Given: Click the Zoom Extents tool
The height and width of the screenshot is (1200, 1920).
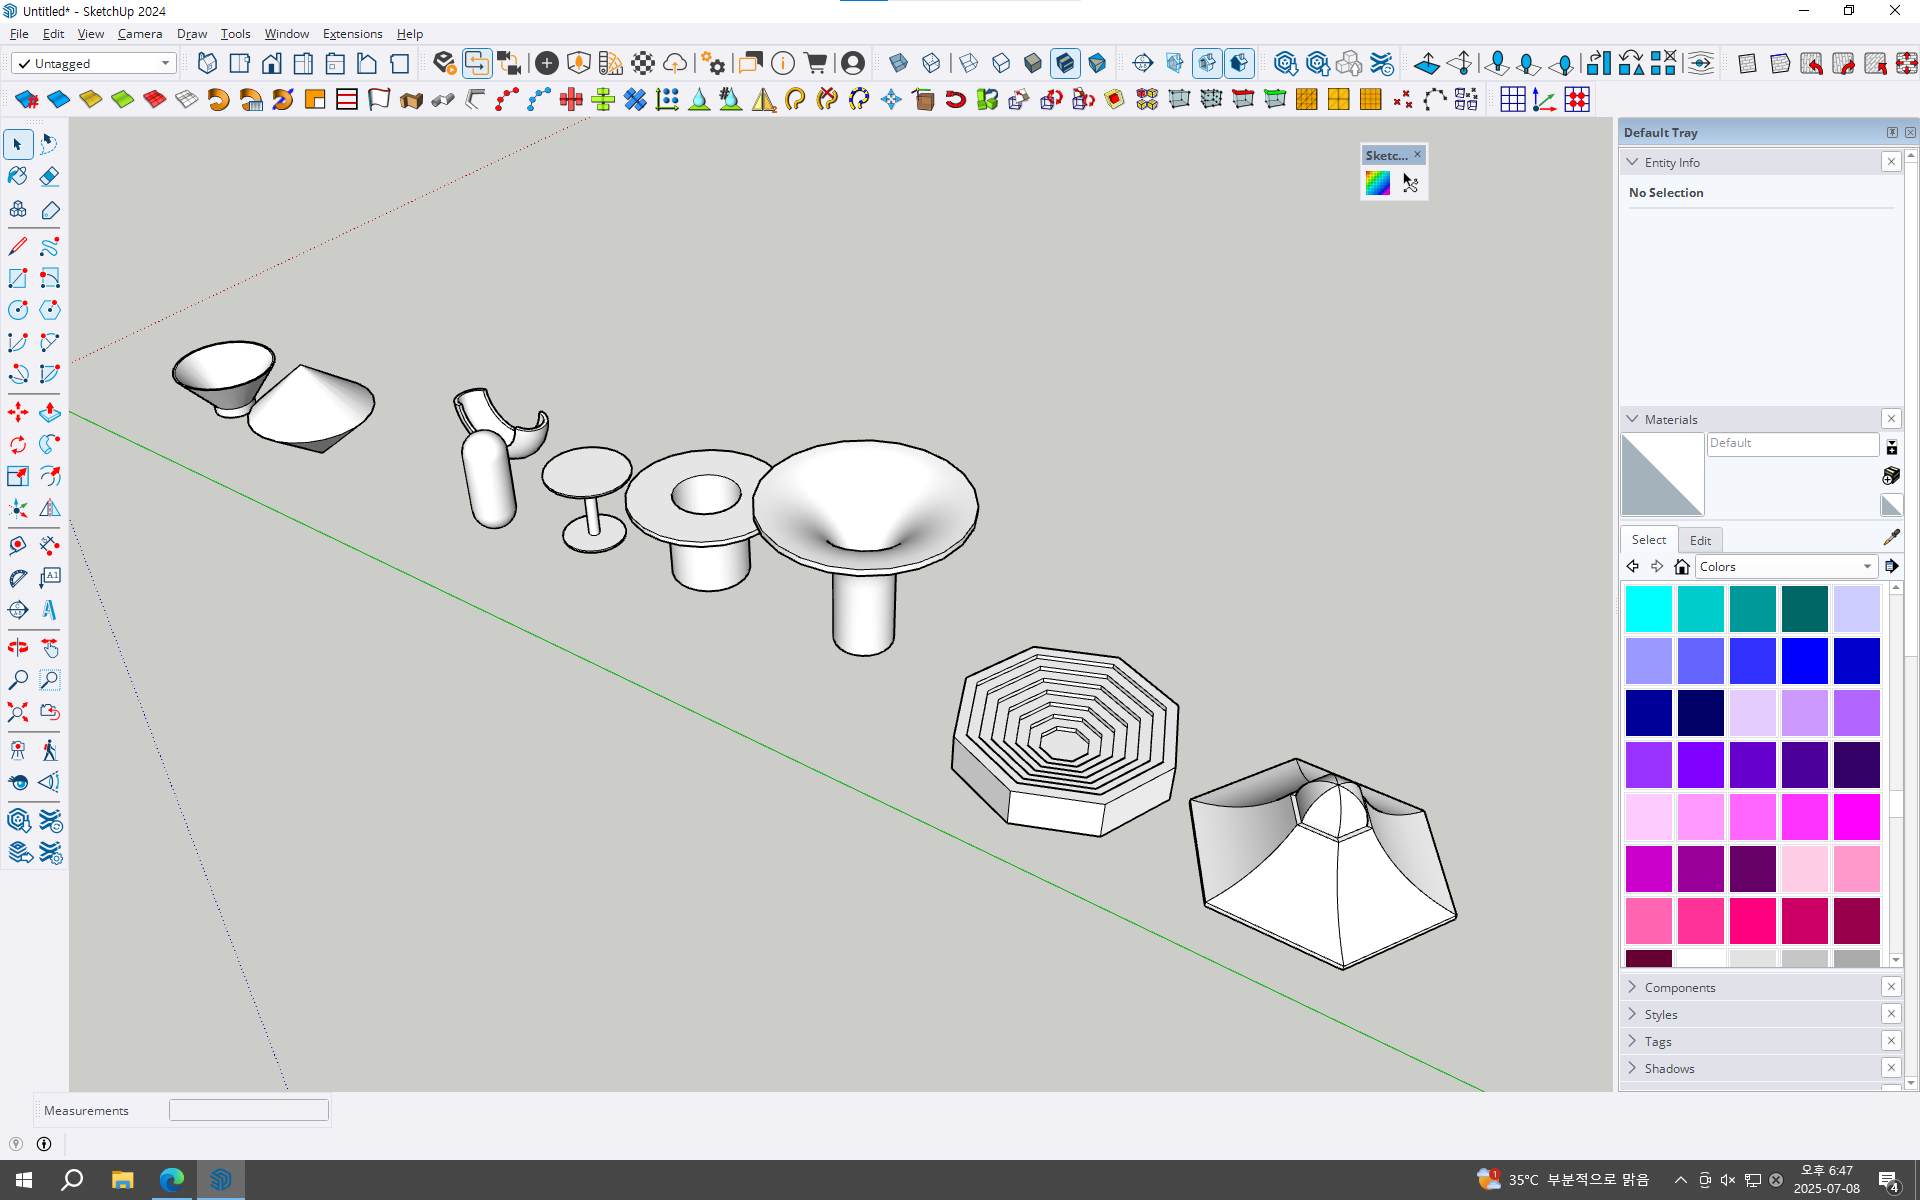Looking at the screenshot, I should coord(18,712).
